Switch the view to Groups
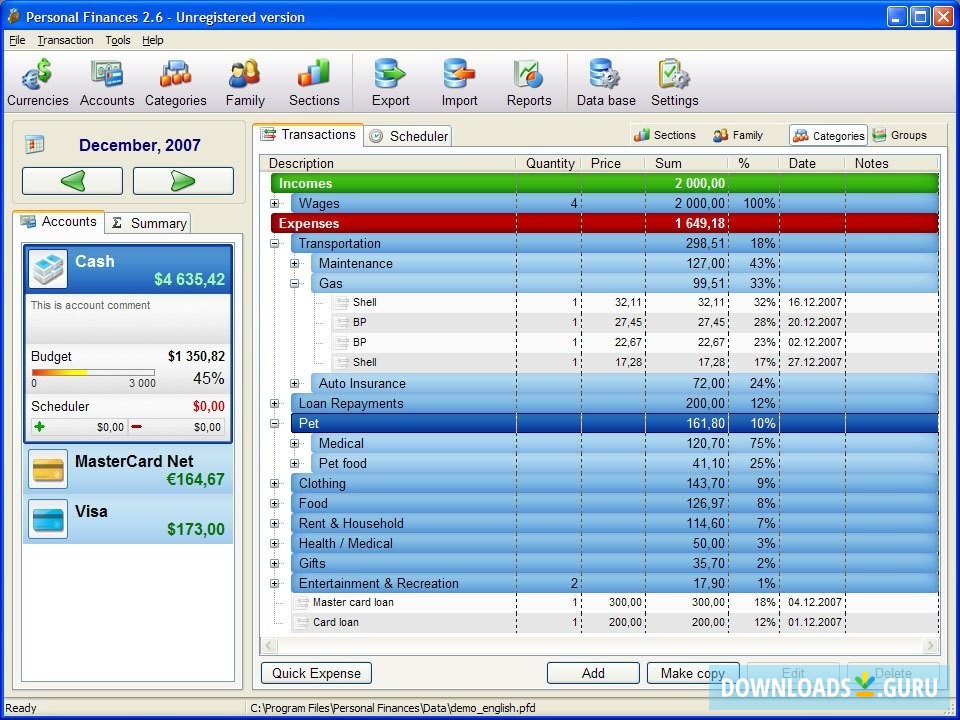 click(899, 135)
